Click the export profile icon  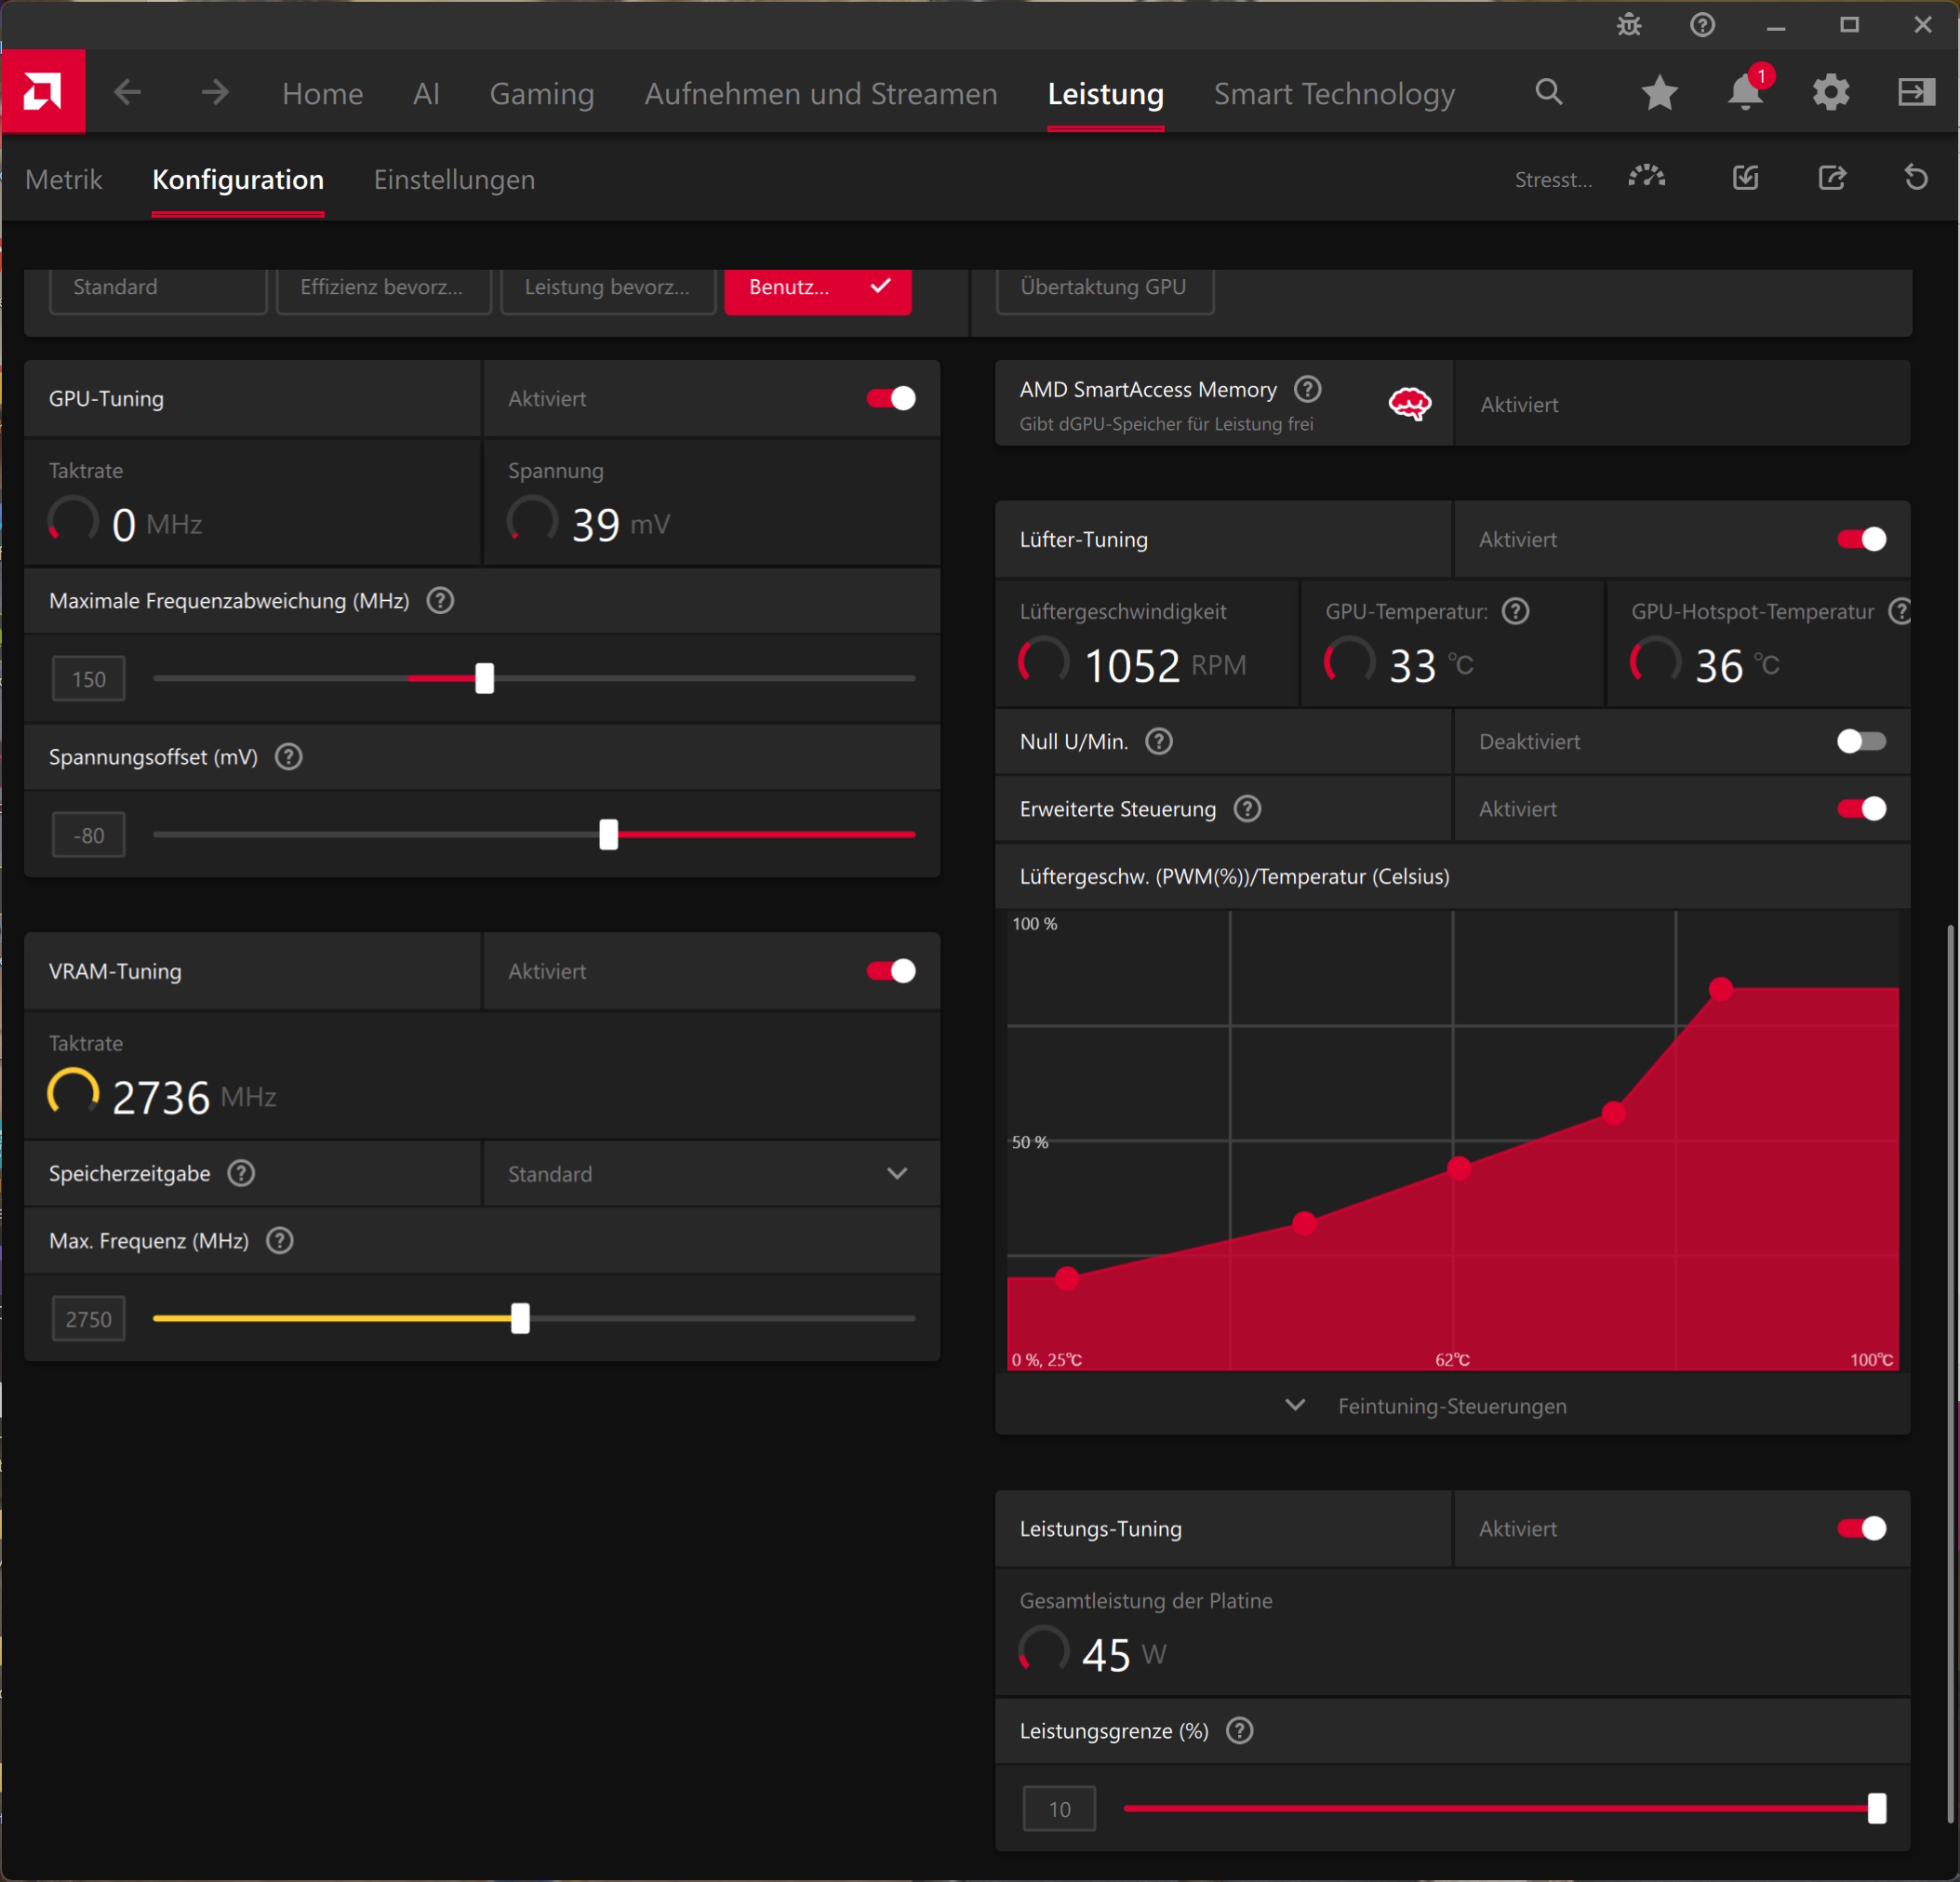[x=1831, y=178]
